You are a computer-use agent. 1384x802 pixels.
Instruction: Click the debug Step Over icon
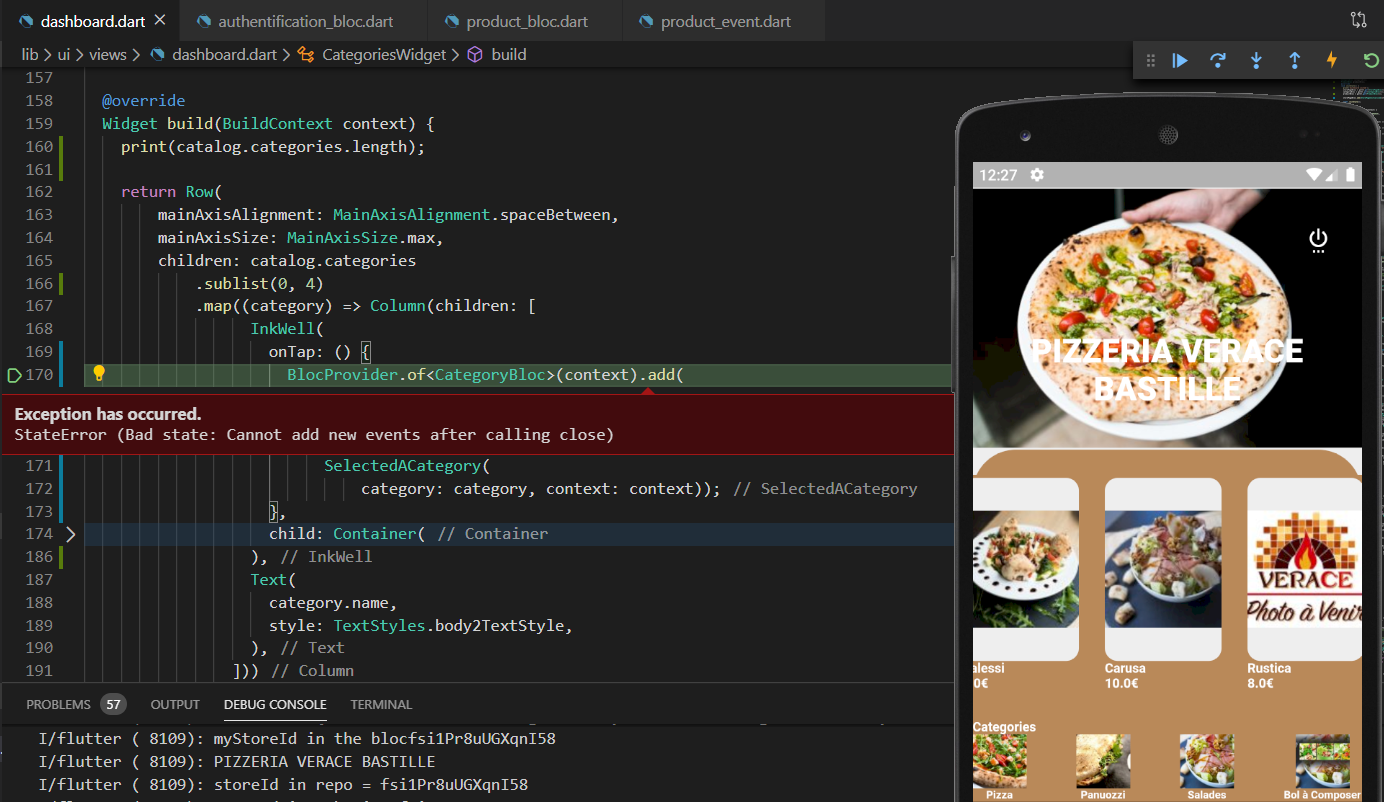[1218, 61]
